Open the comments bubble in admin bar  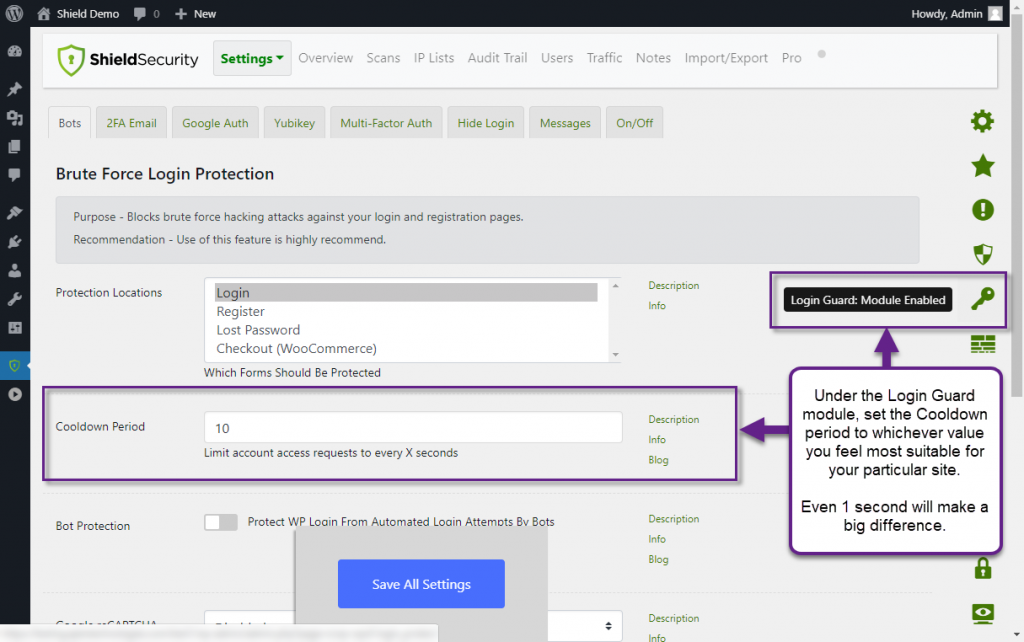point(140,14)
